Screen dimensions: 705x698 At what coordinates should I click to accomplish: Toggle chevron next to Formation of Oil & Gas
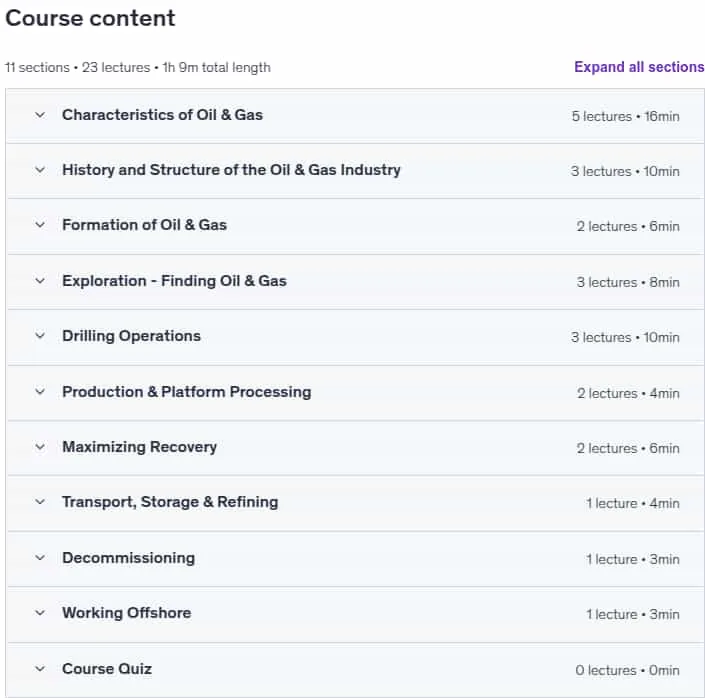pyautogui.click(x=40, y=225)
